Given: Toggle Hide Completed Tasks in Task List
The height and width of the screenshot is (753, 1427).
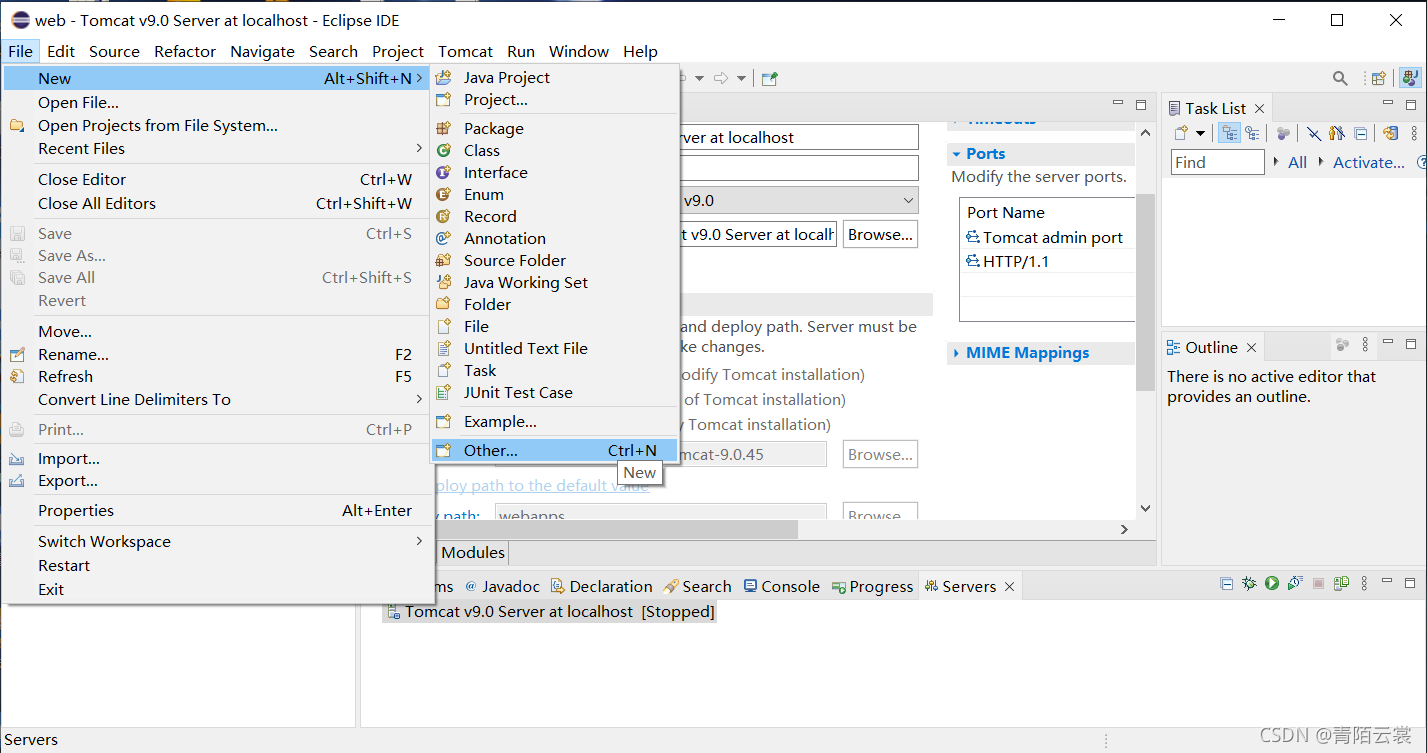Looking at the screenshot, I should pyautogui.click(x=1313, y=133).
